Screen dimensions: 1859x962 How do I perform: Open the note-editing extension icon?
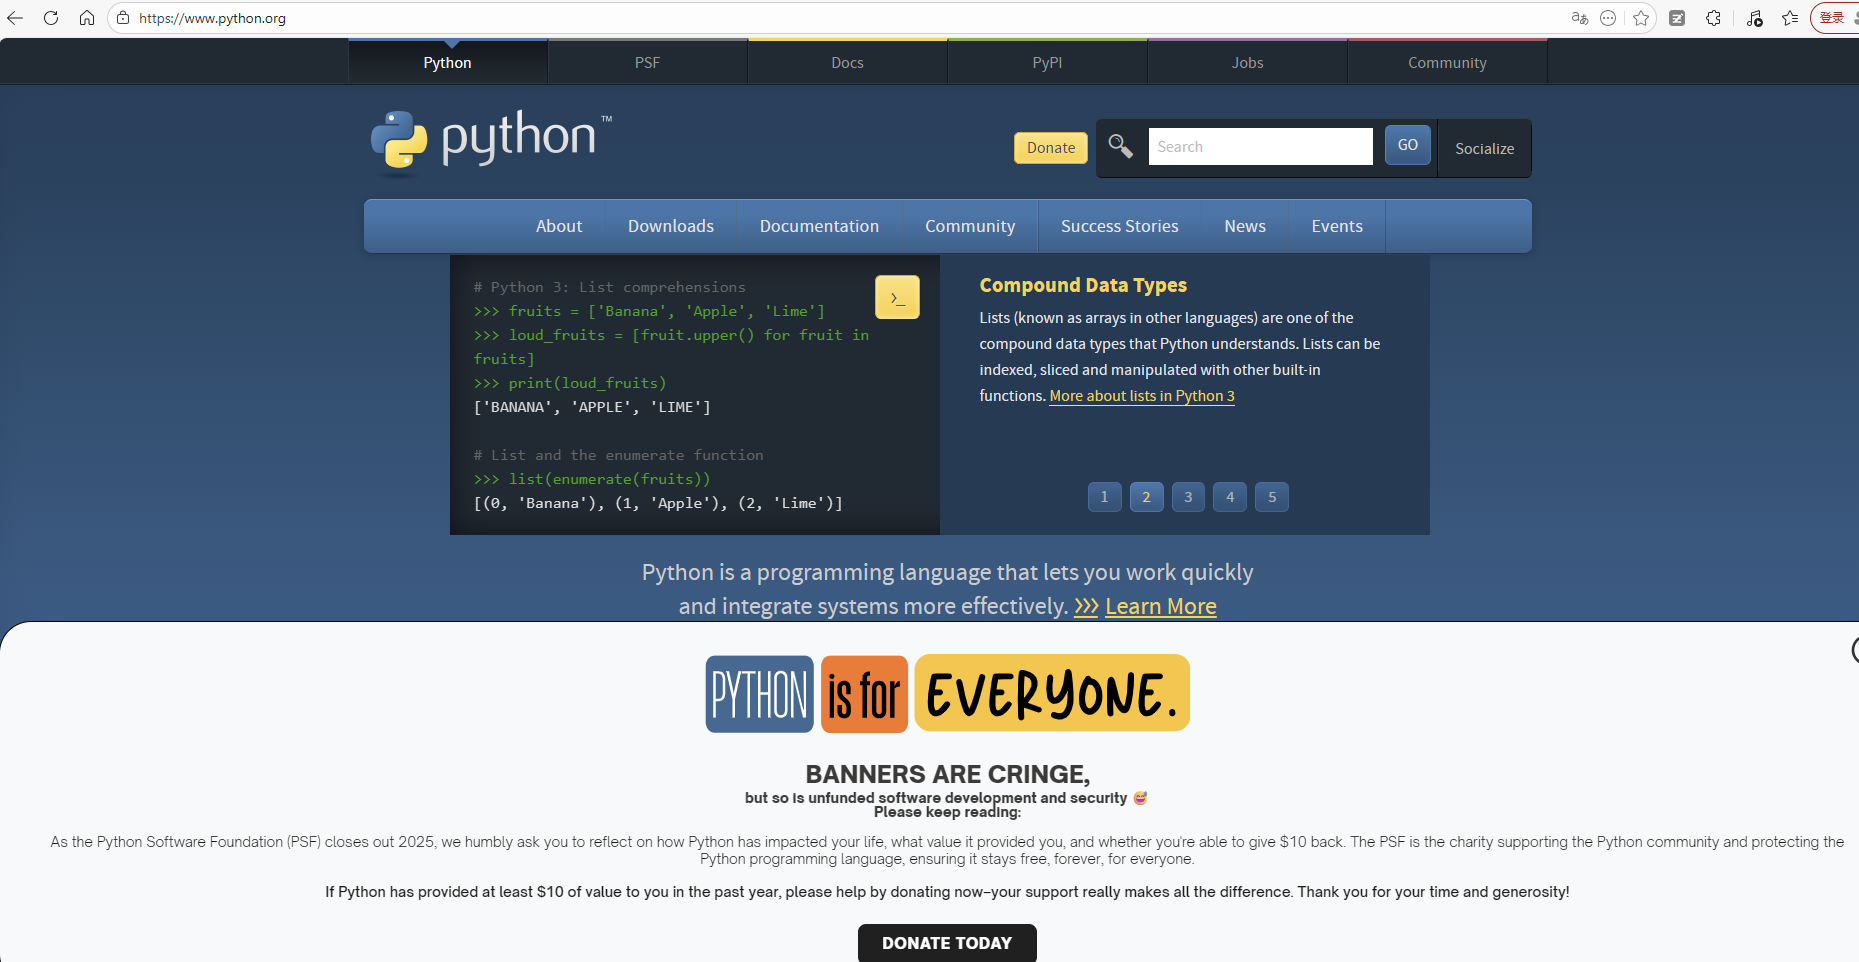1677,18
